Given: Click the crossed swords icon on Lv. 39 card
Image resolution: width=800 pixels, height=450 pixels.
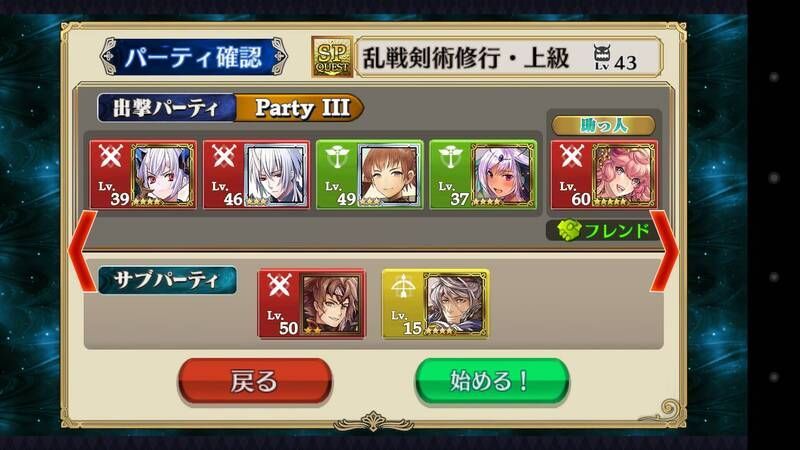Looking at the screenshot, I should tap(110, 157).
